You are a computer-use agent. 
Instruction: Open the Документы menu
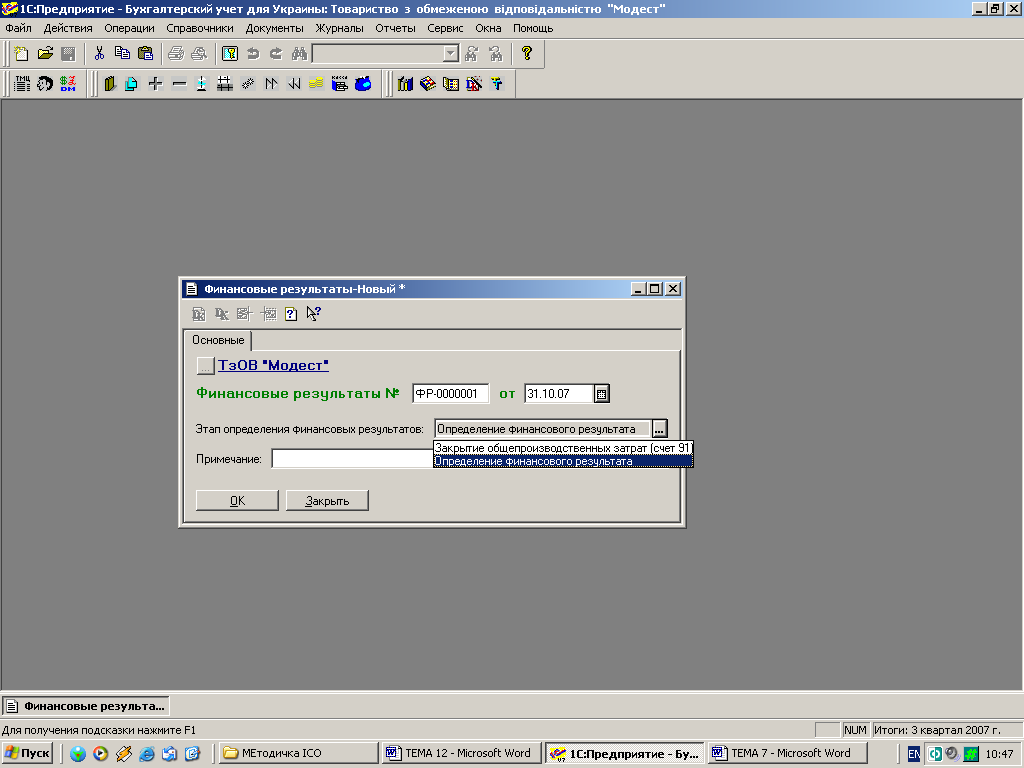tap(274, 28)
